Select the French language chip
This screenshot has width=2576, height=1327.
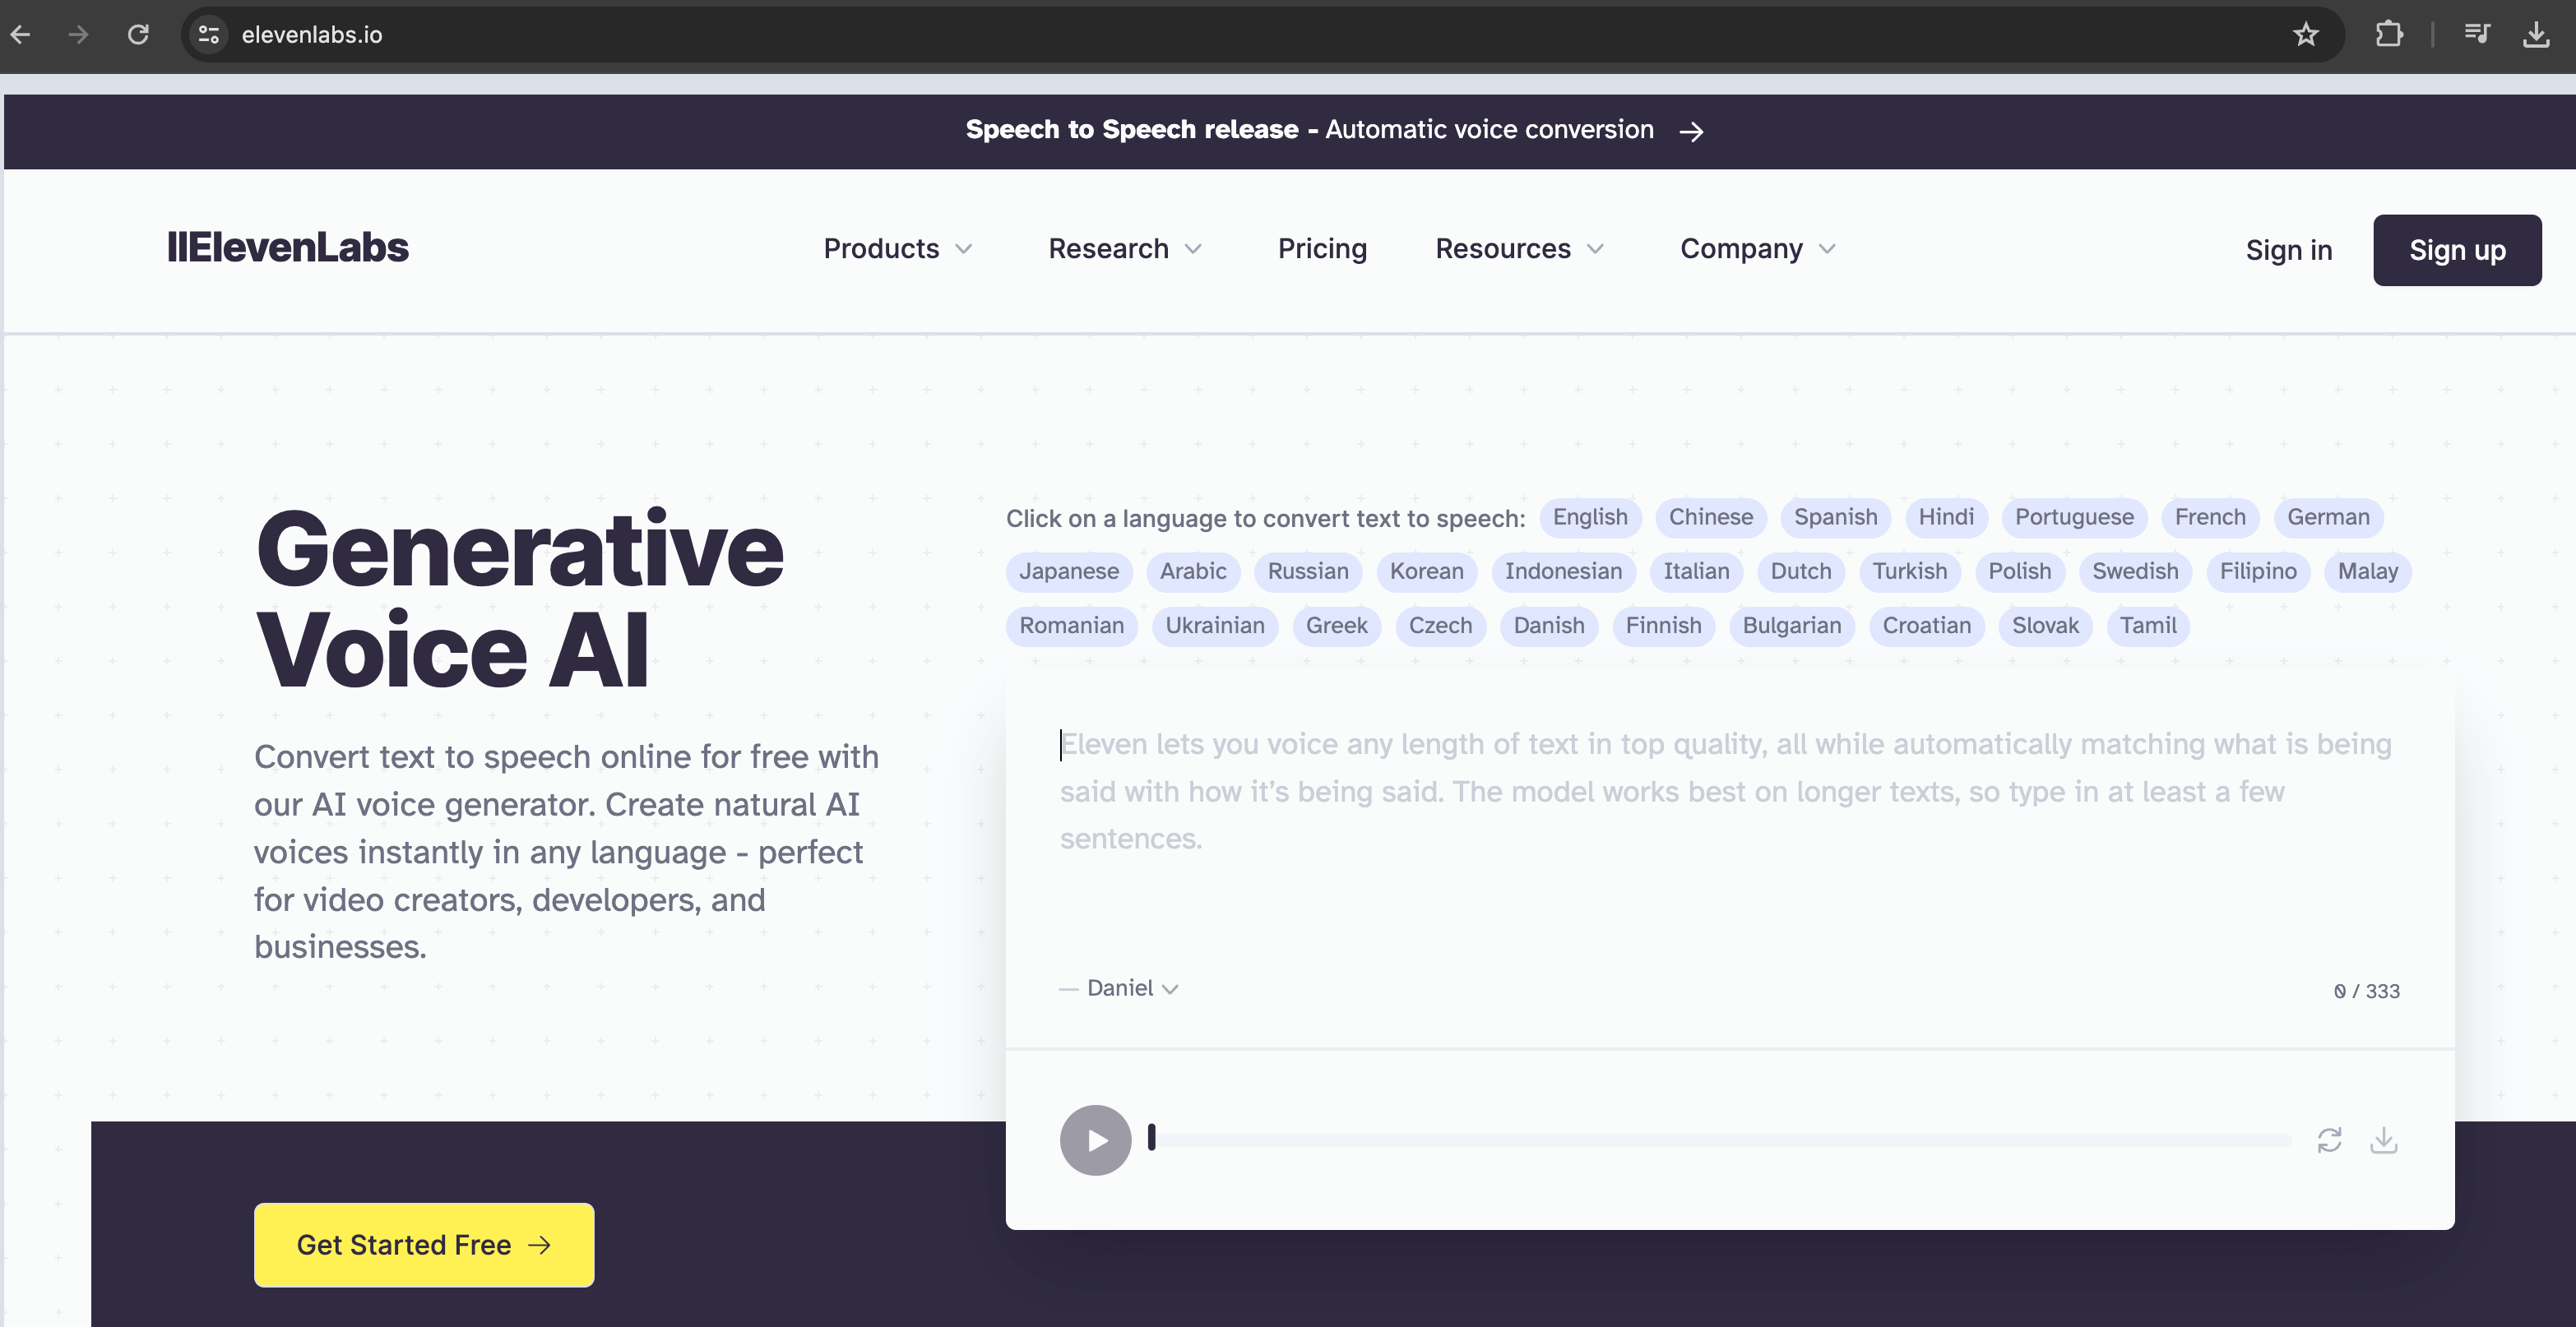click(2210, 517)
